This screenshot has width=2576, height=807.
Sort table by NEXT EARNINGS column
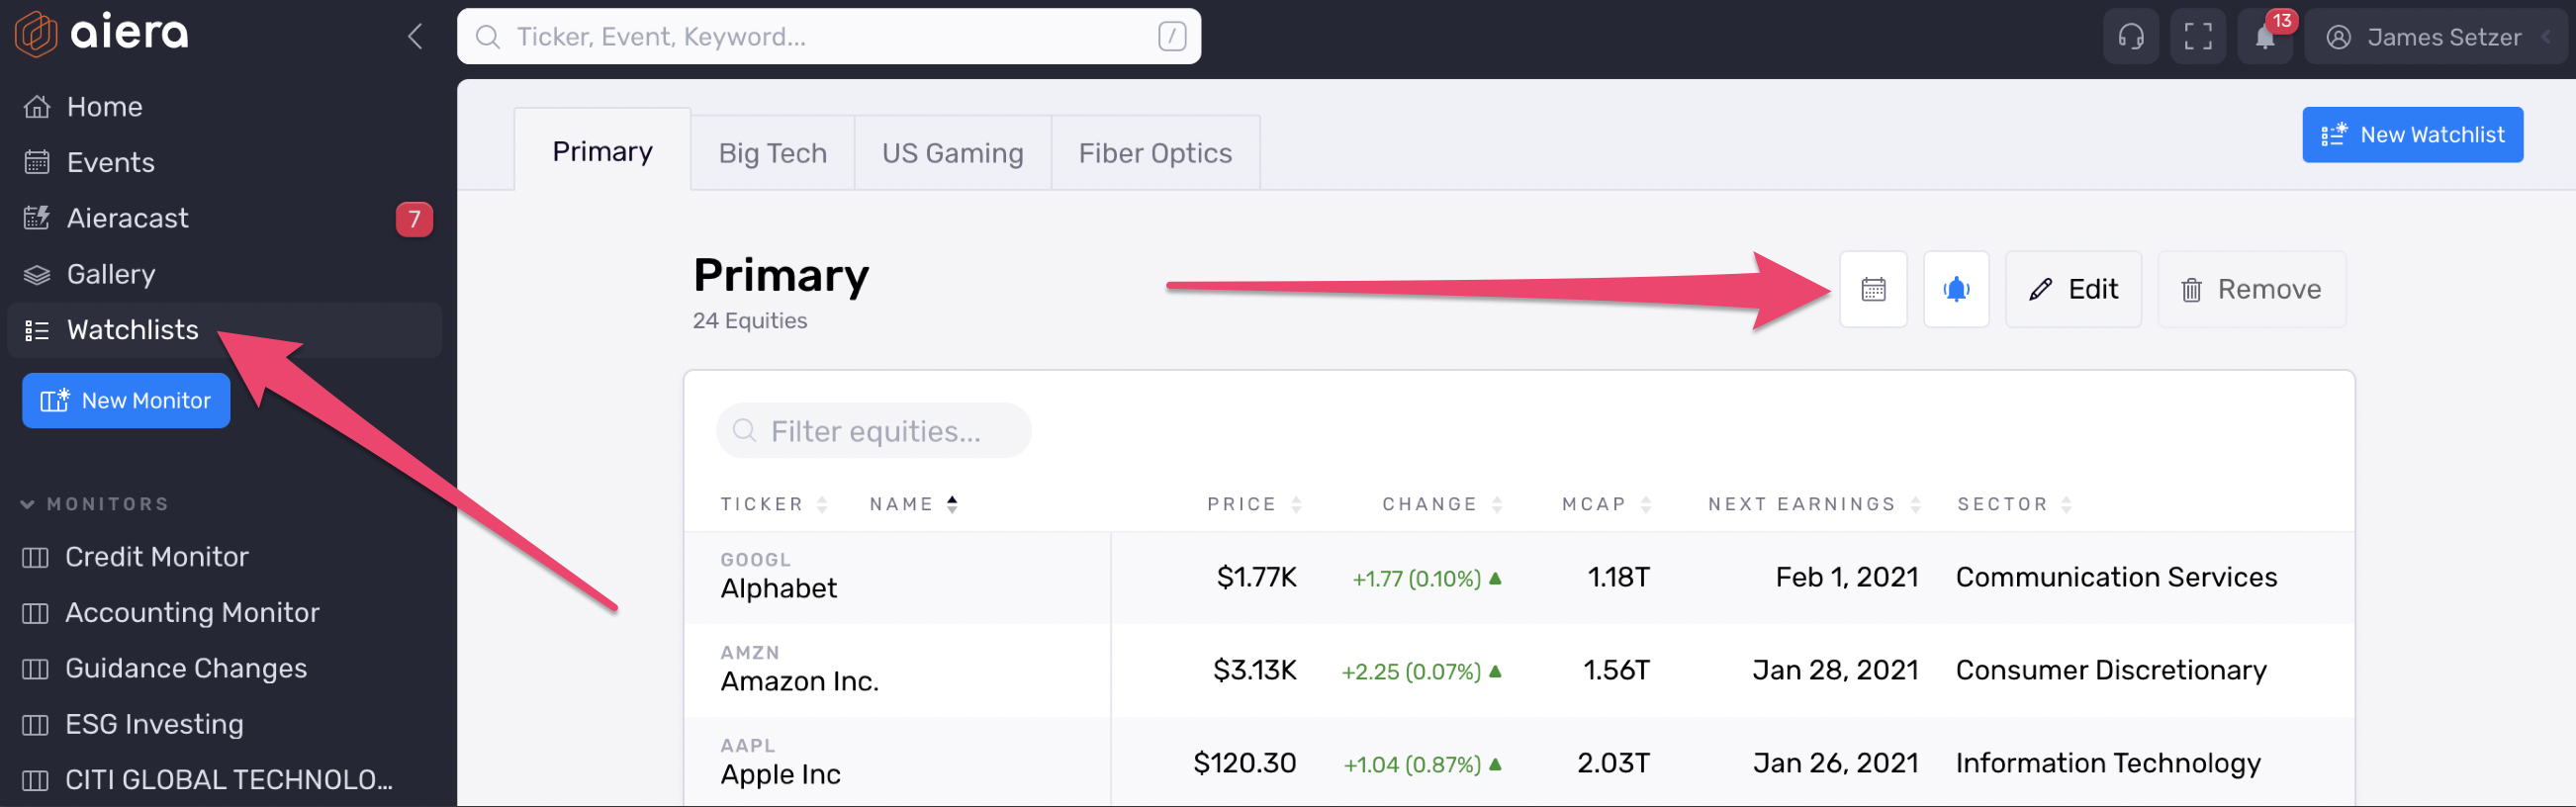[1813, 505]
